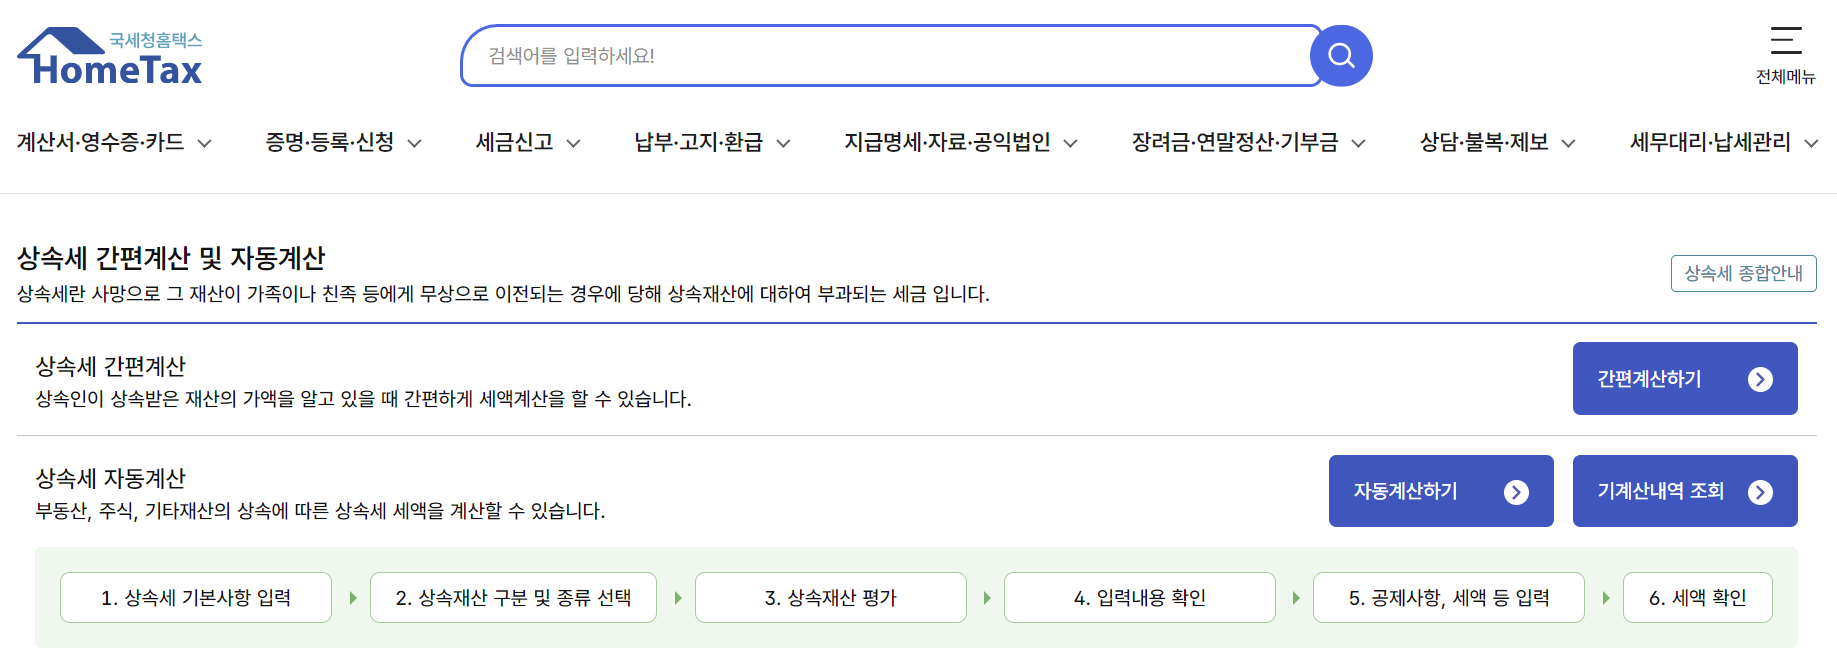Click the arrow between step 5 and step 6
The image size is (1837, 666).
pyautogui.click(x=1607, y=597)
